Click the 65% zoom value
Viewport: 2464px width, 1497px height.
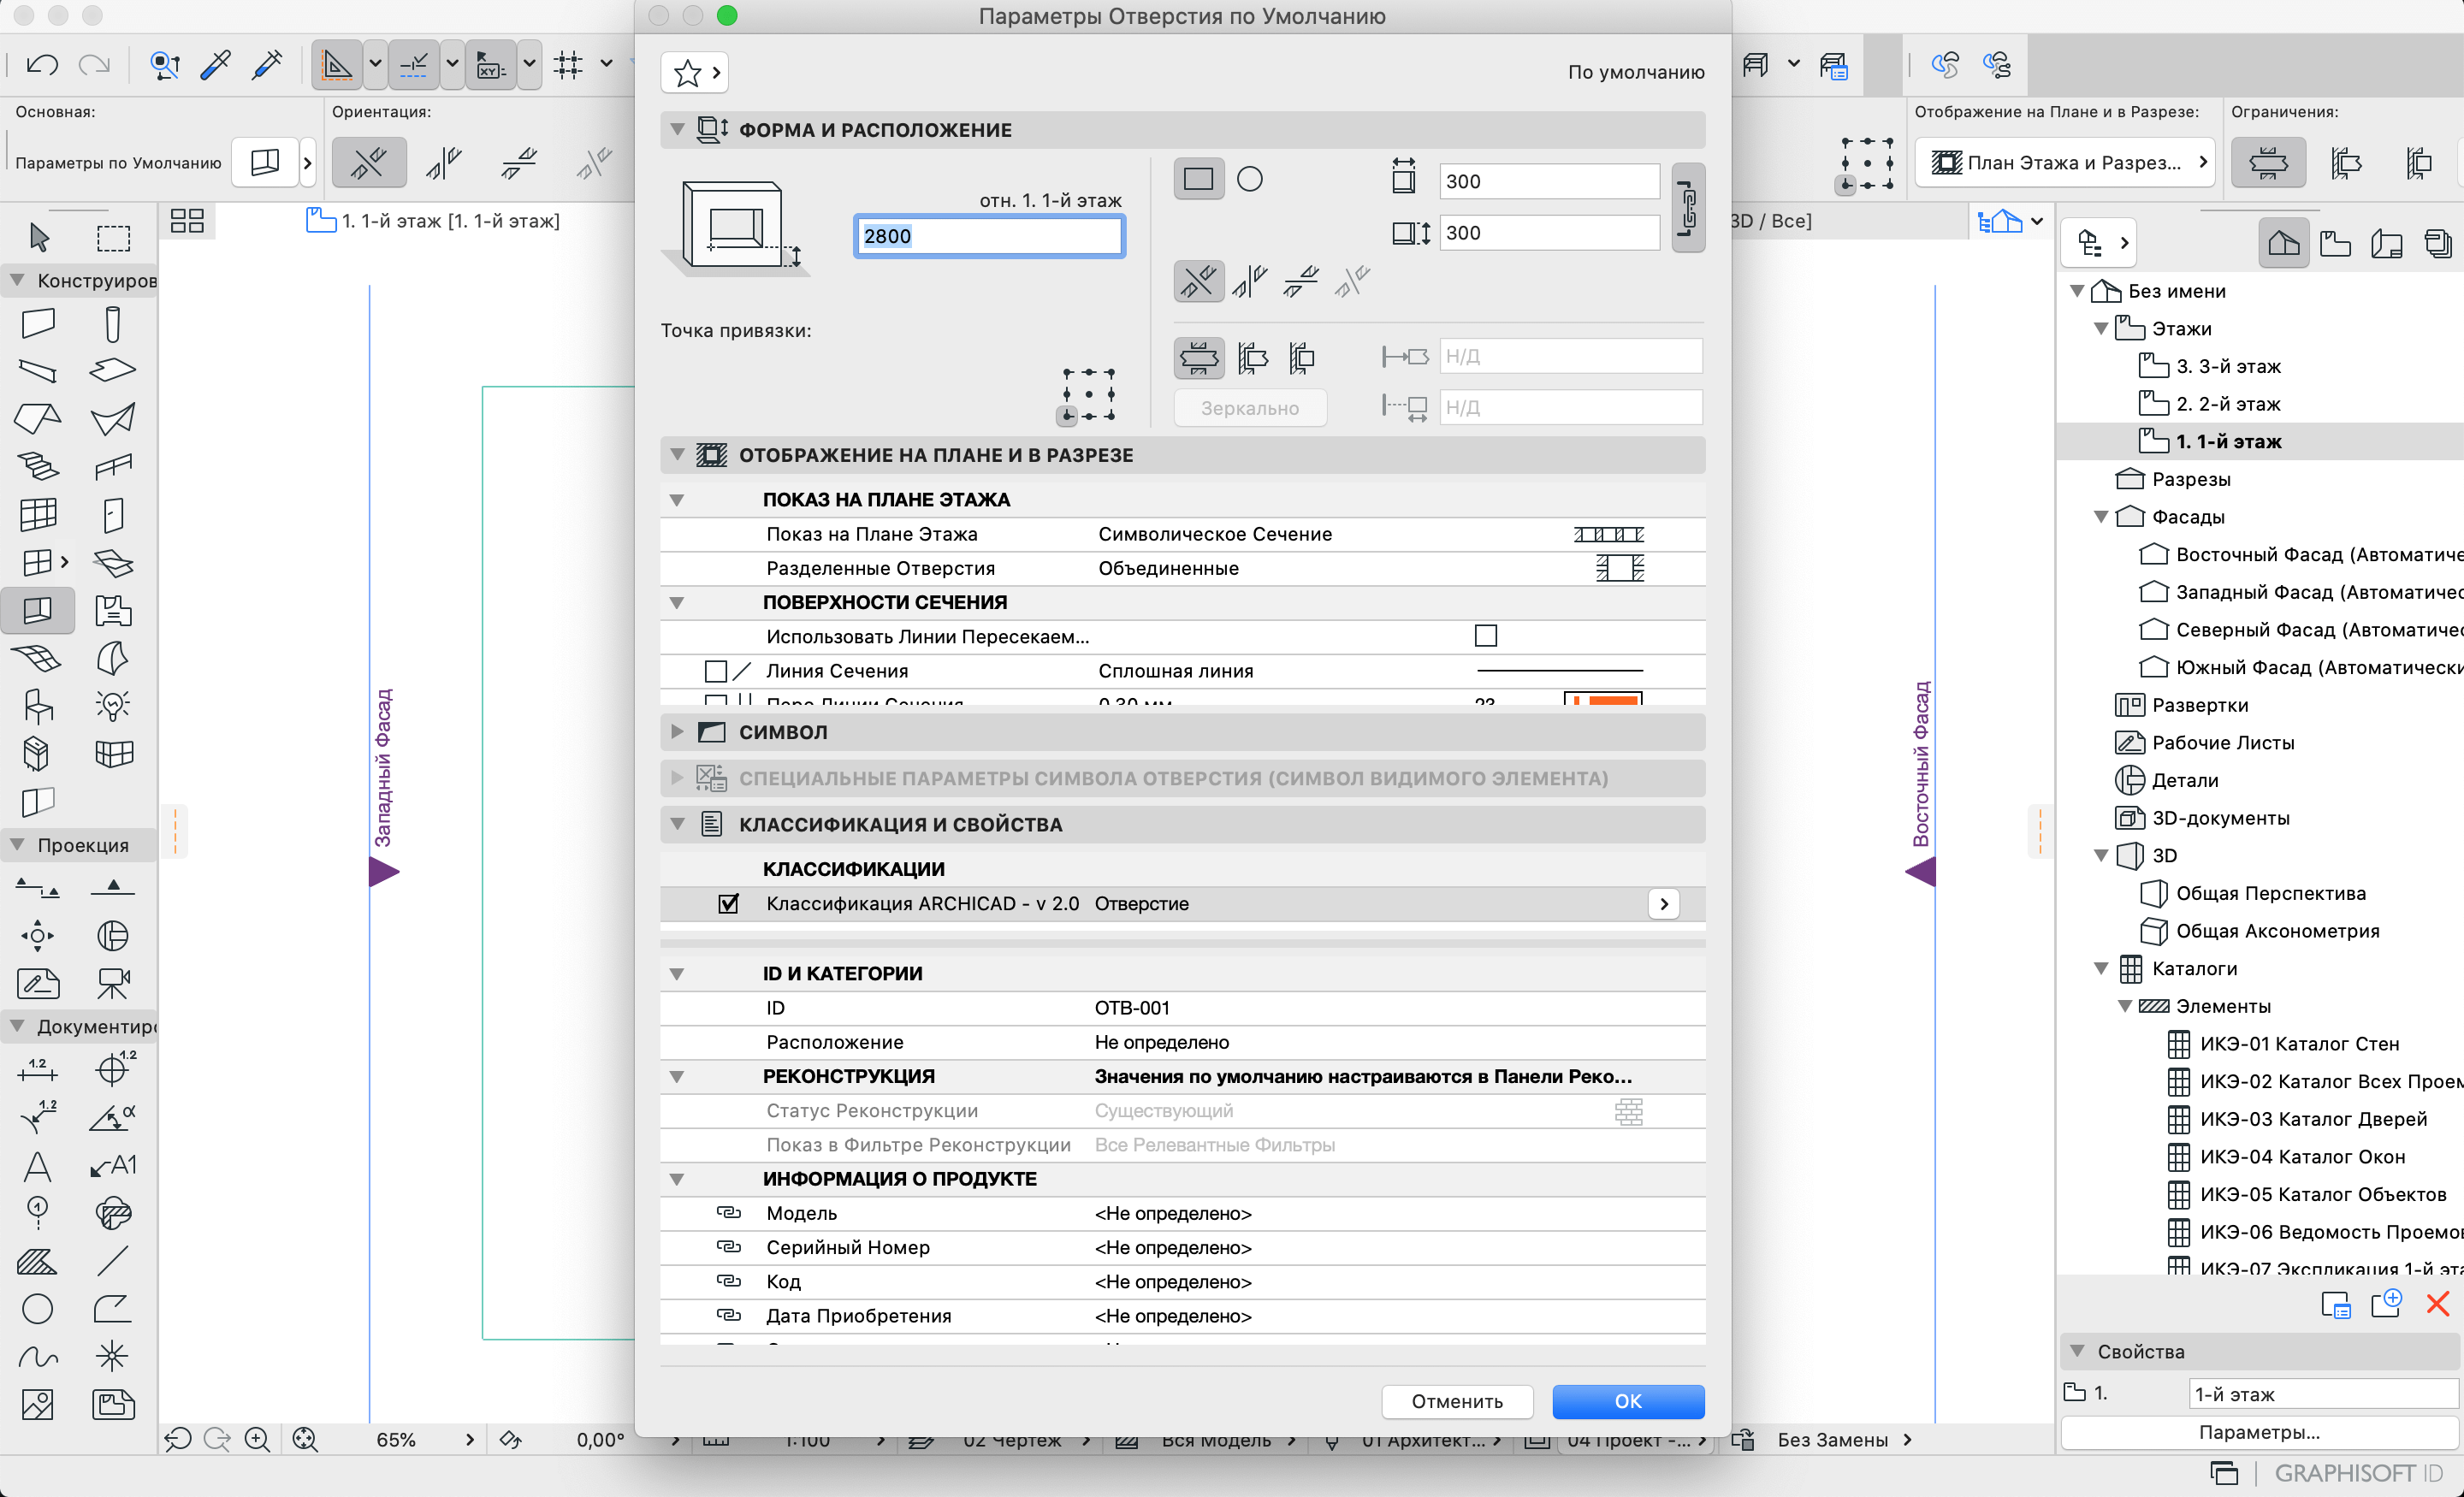[x=396, y=1439]
